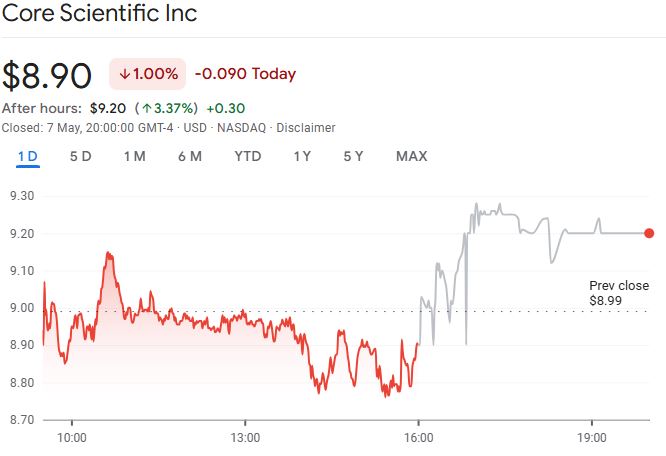View the 5 Y price history

click(x=353, y=156)
